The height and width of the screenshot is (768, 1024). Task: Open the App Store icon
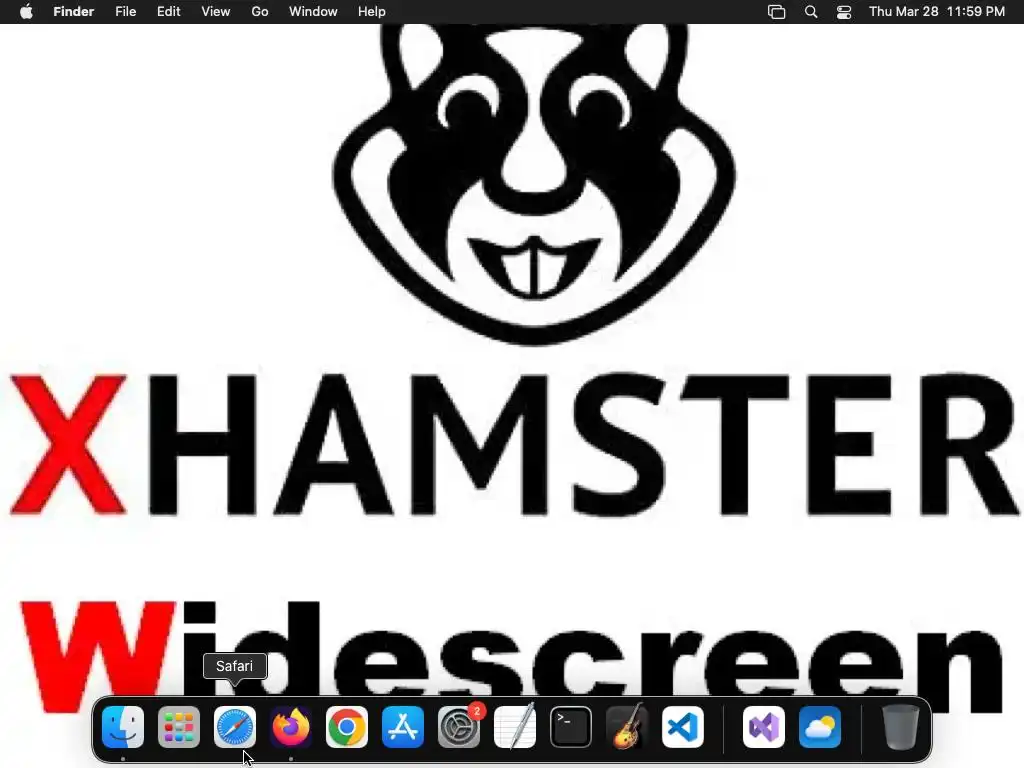coord(403,727)
